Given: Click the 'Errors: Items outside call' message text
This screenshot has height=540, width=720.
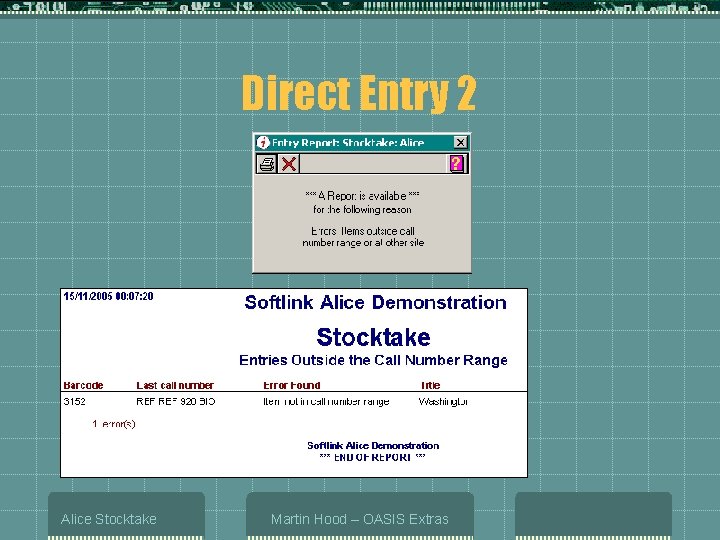Looking at the screenshot, I should pos(363,237).
